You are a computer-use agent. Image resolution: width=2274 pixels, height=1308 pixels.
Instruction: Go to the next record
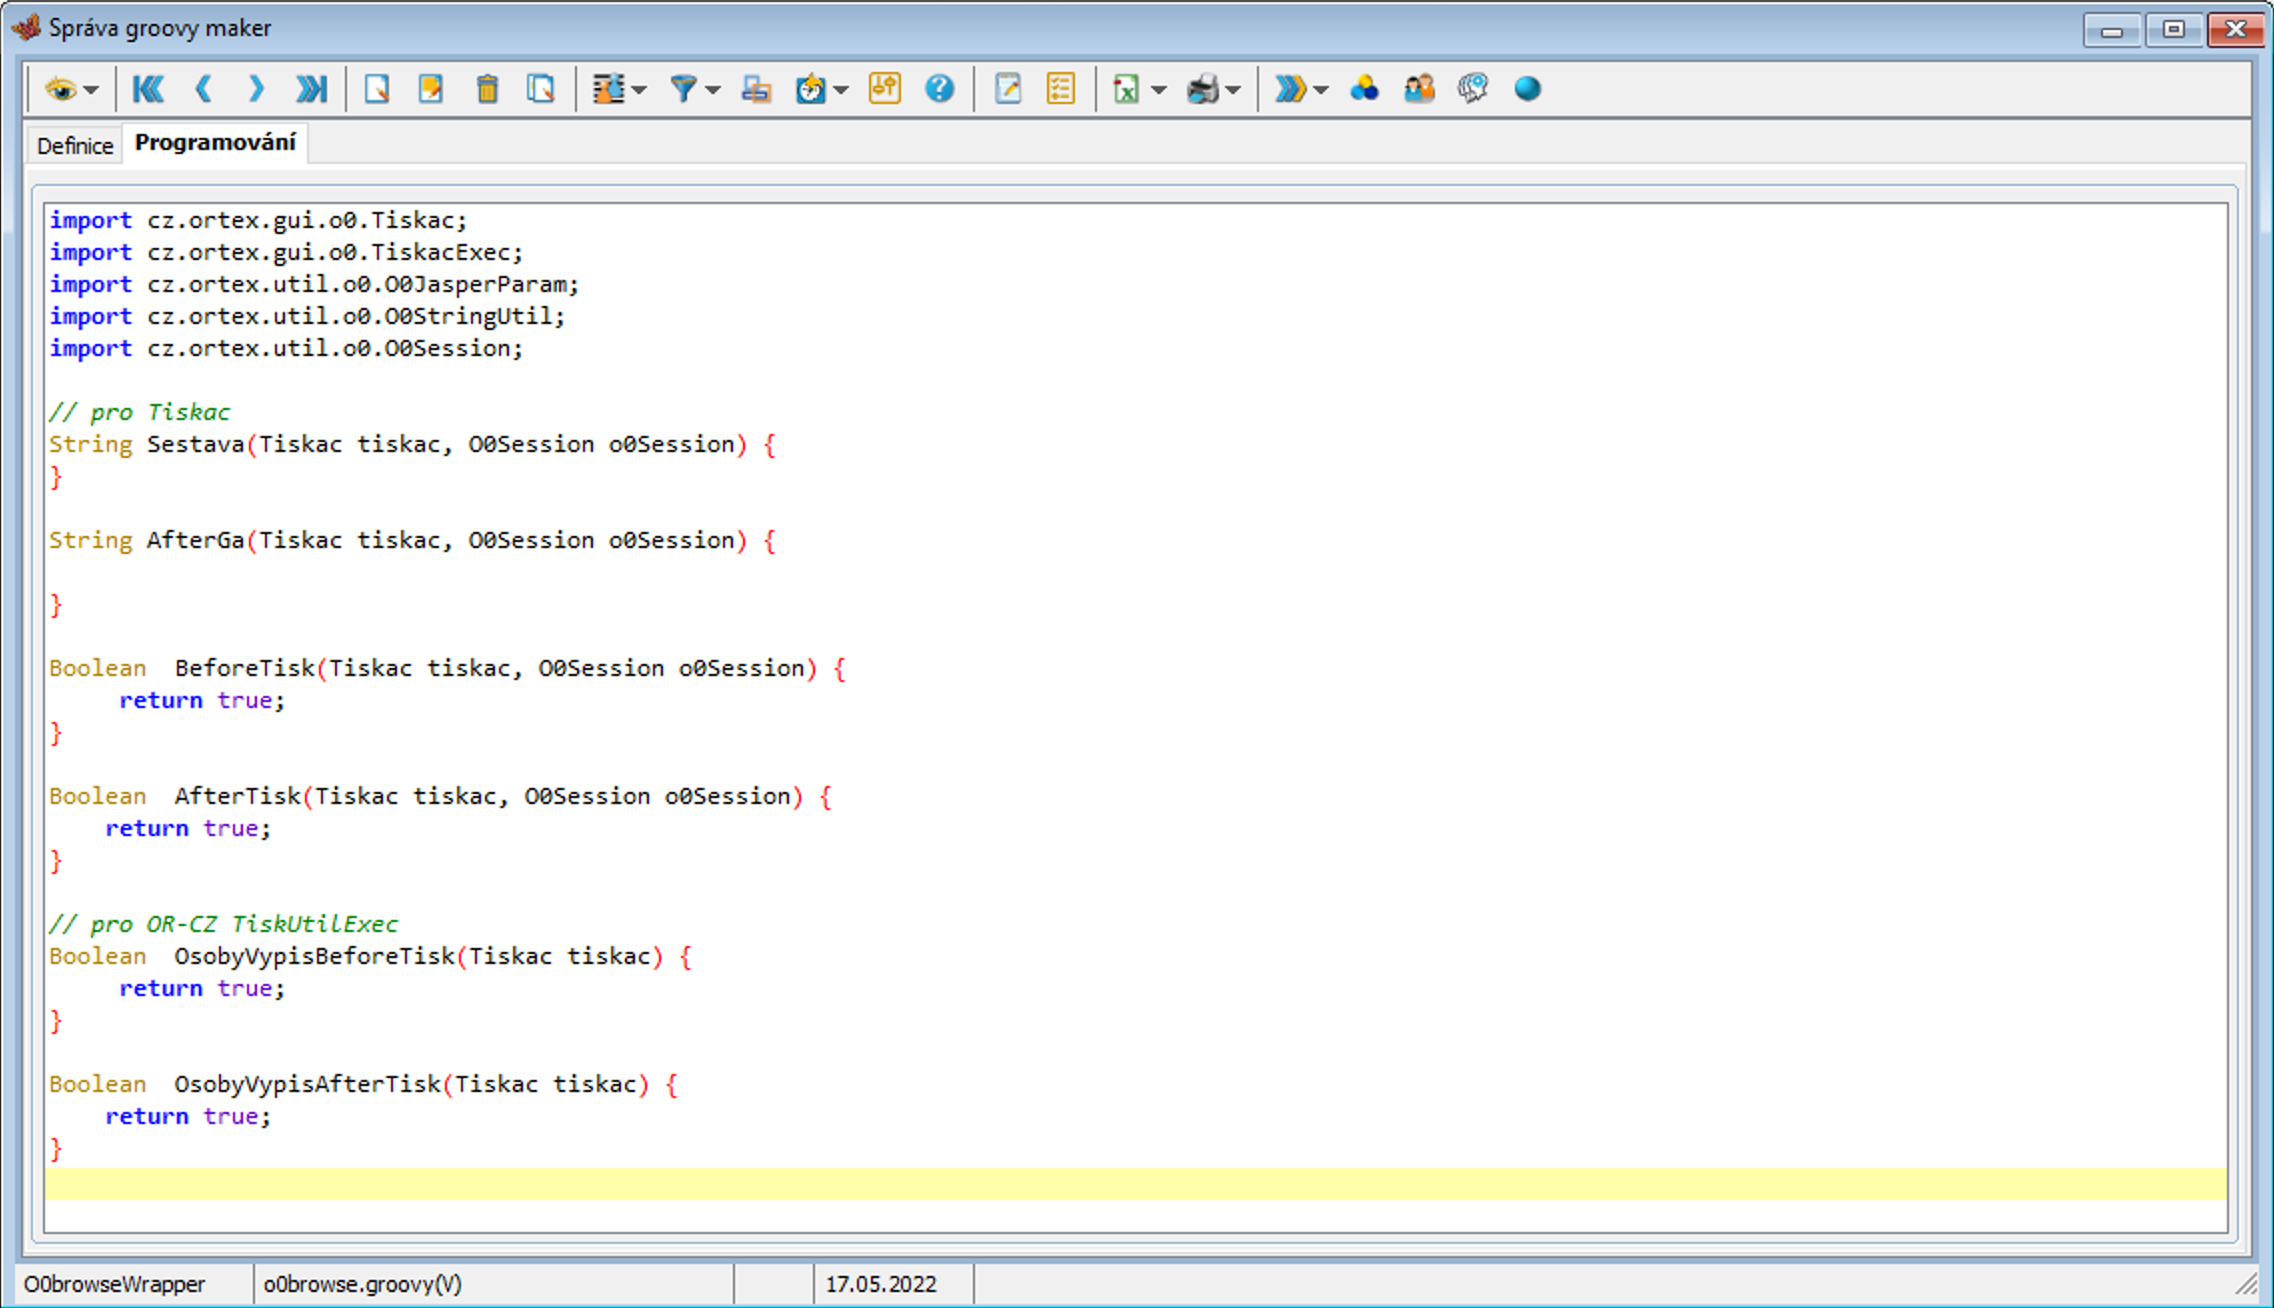256,89
